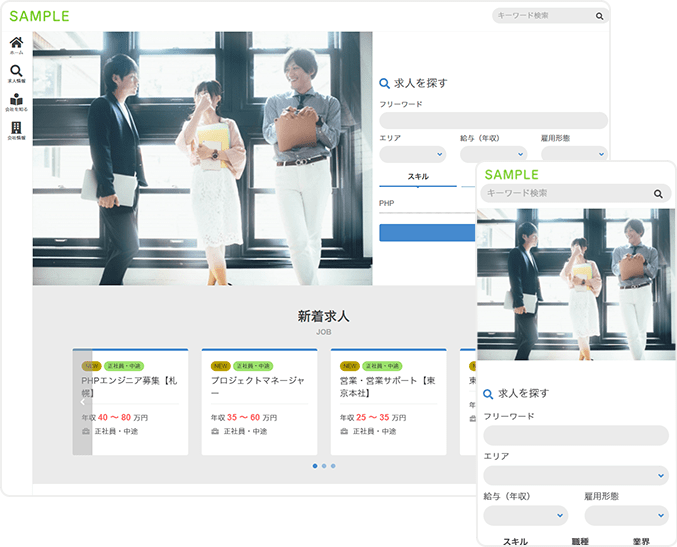Viewport: 677px width, 547px height.
Task: Click the 新着求人 section heading
Action: point(323,316)
